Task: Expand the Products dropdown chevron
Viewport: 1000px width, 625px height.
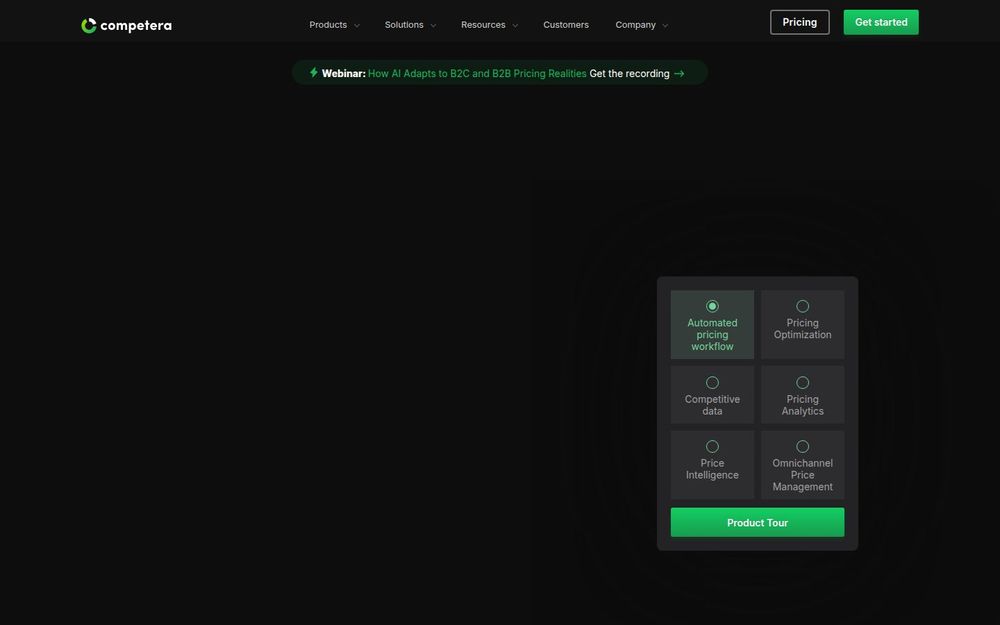Action: pos(357,26)
